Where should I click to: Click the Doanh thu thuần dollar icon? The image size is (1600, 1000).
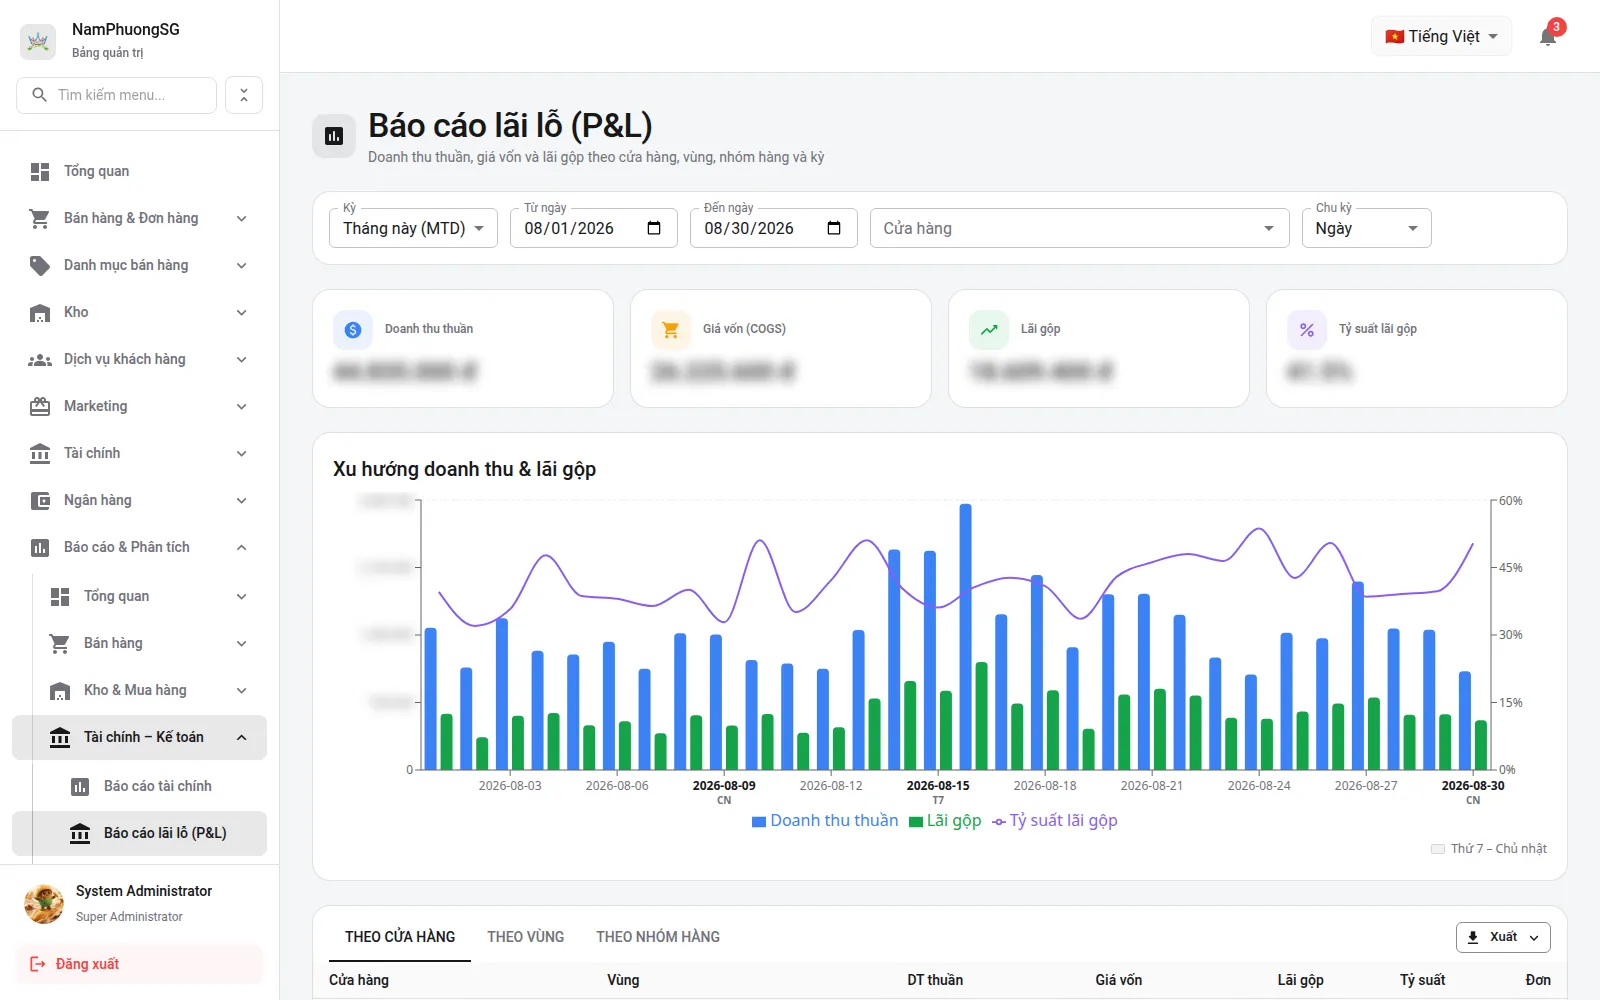(353, 330)
